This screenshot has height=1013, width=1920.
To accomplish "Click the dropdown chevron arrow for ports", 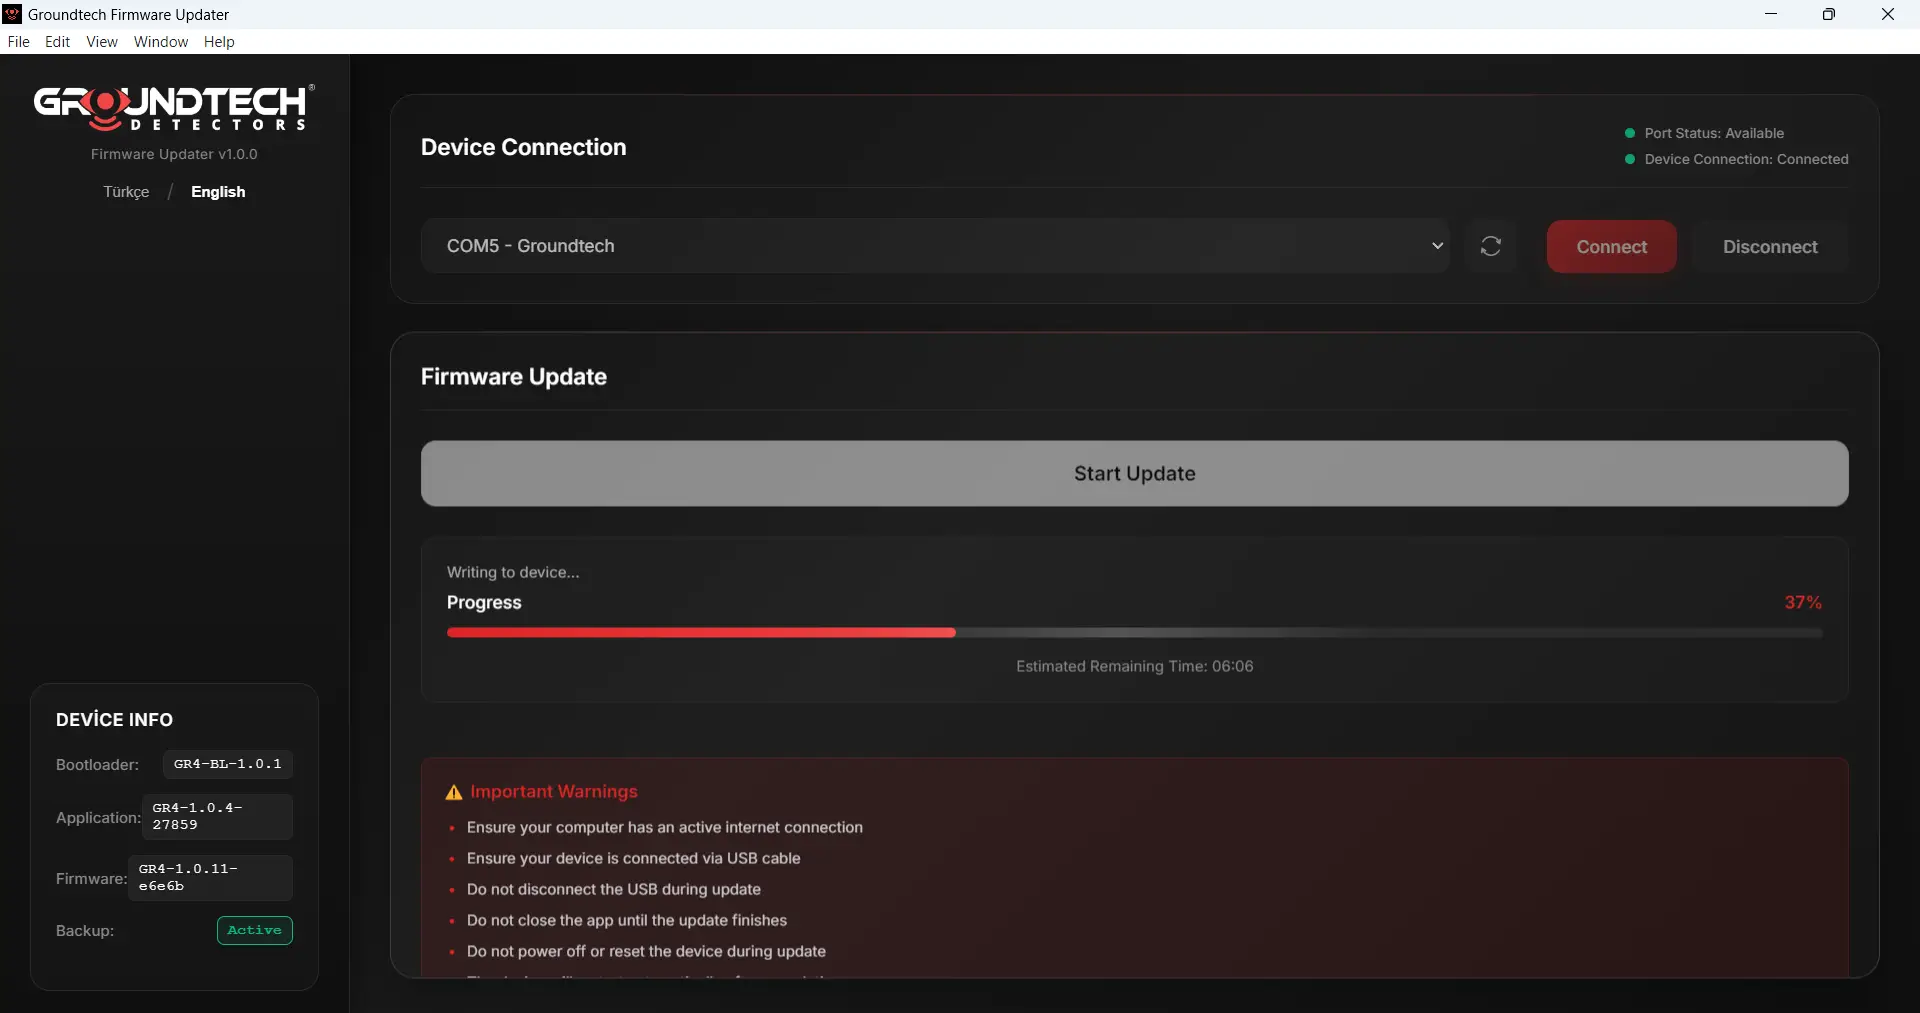I will coord(1437,246).
